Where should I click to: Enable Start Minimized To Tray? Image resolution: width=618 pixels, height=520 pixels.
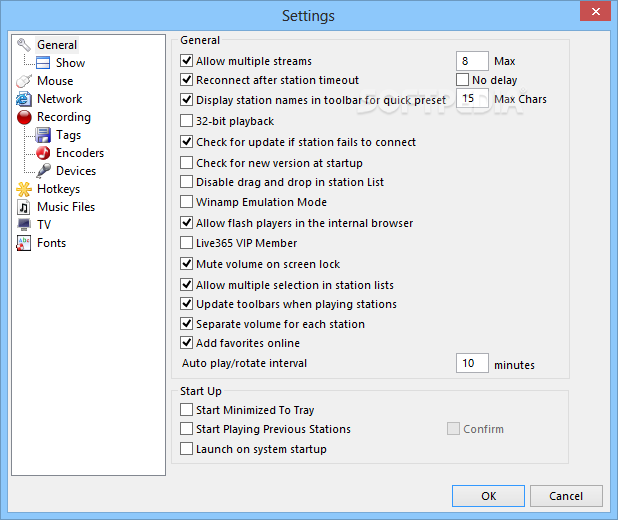pyautogui.click(x=187, y=410)
